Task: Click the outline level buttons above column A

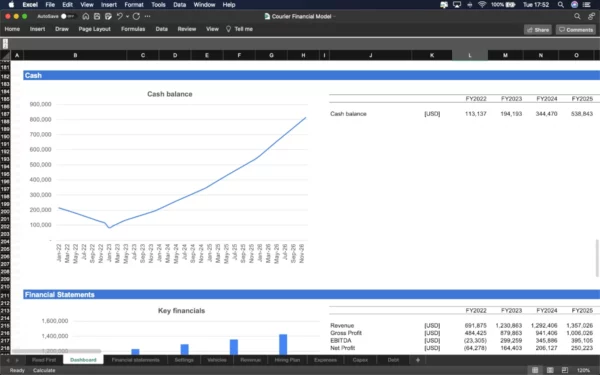Action: 5,44
